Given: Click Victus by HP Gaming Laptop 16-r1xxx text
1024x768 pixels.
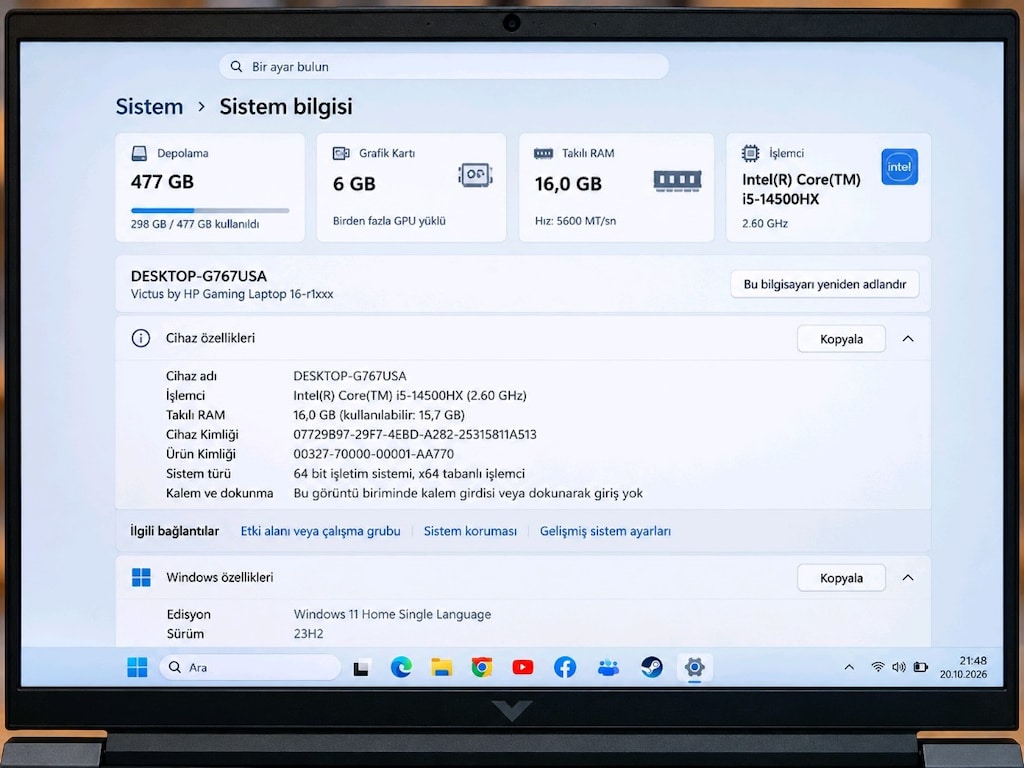Looking at the screenshot, I should tap(232, 294).
